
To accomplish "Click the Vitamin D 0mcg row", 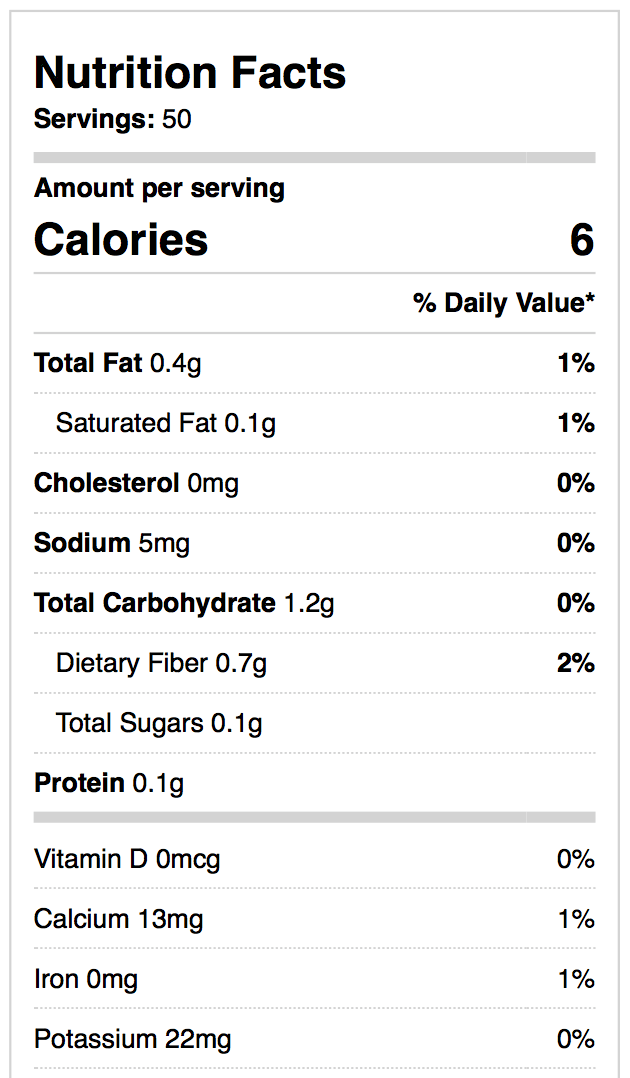I will coord(127,859).
